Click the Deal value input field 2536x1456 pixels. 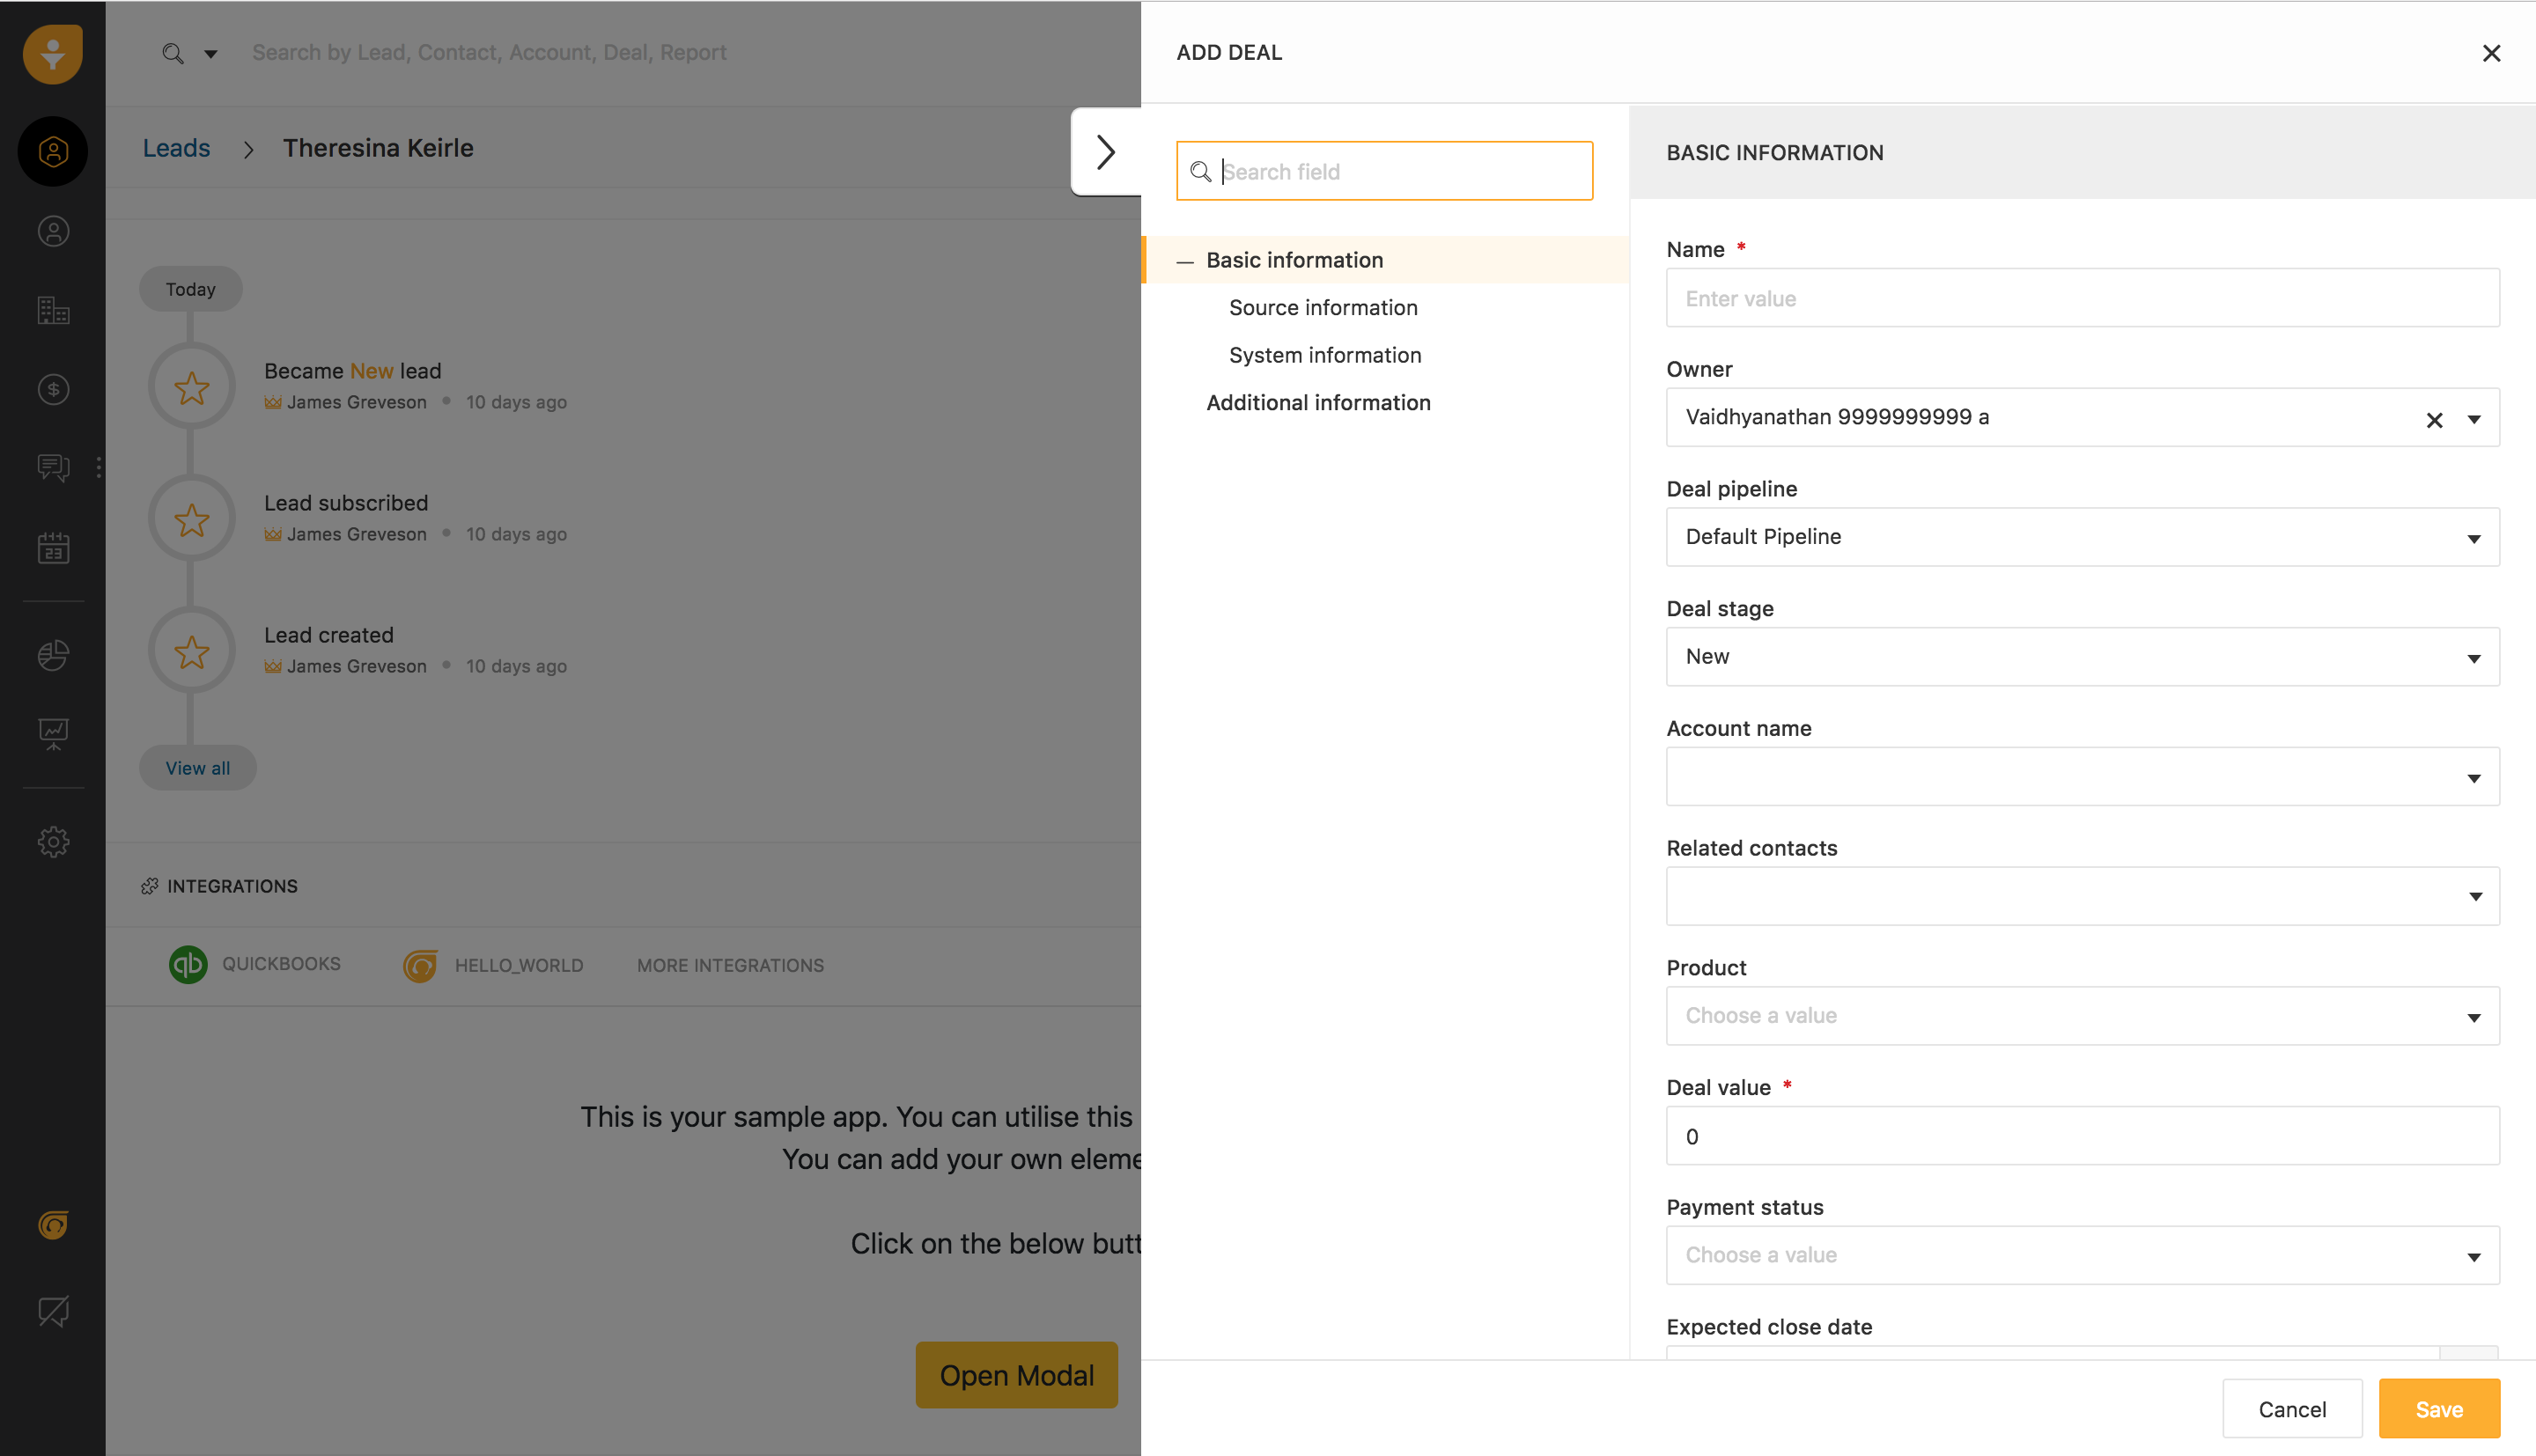pyautogui.click(x=2082, y=1136)
